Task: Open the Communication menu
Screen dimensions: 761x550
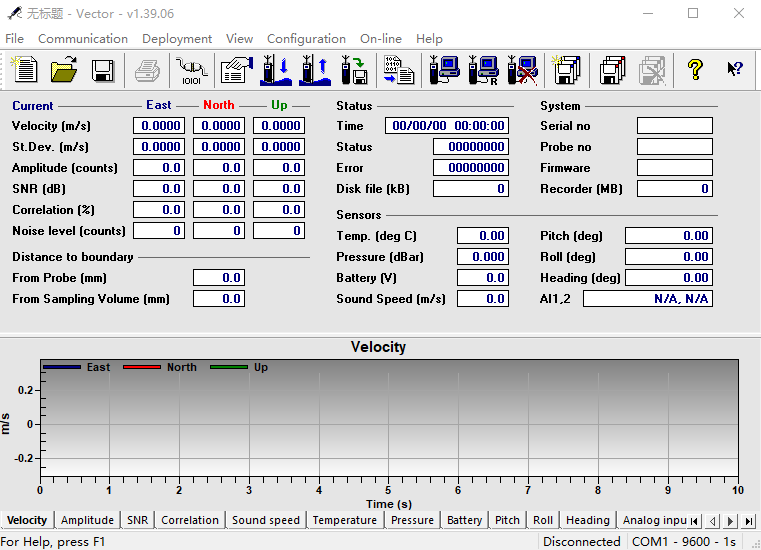Action: [x=83, y=39]
